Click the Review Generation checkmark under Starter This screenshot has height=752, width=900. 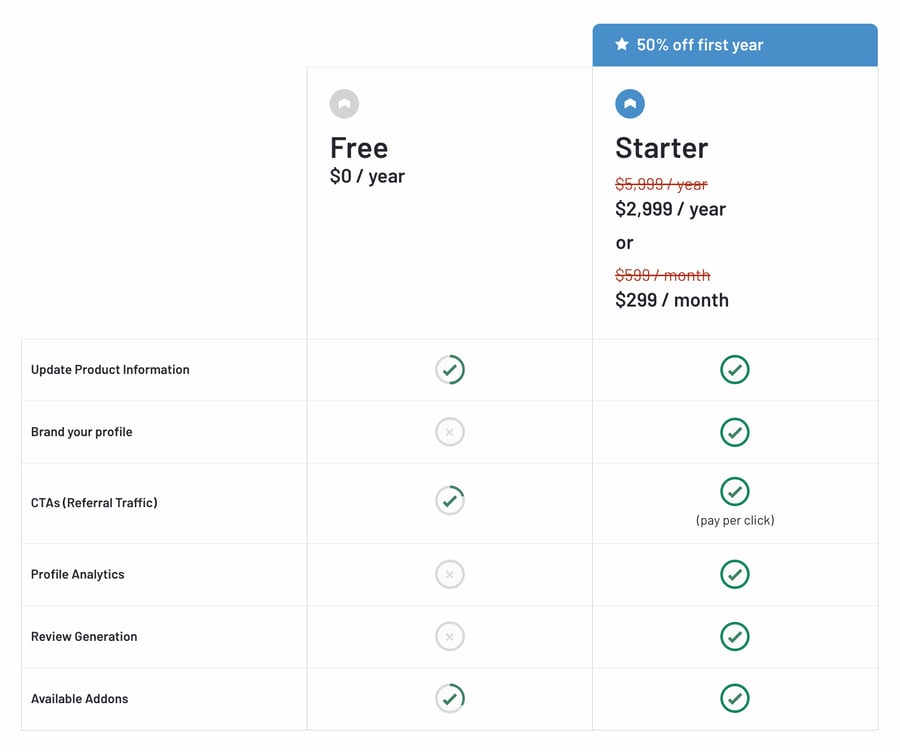pos(735,636)
